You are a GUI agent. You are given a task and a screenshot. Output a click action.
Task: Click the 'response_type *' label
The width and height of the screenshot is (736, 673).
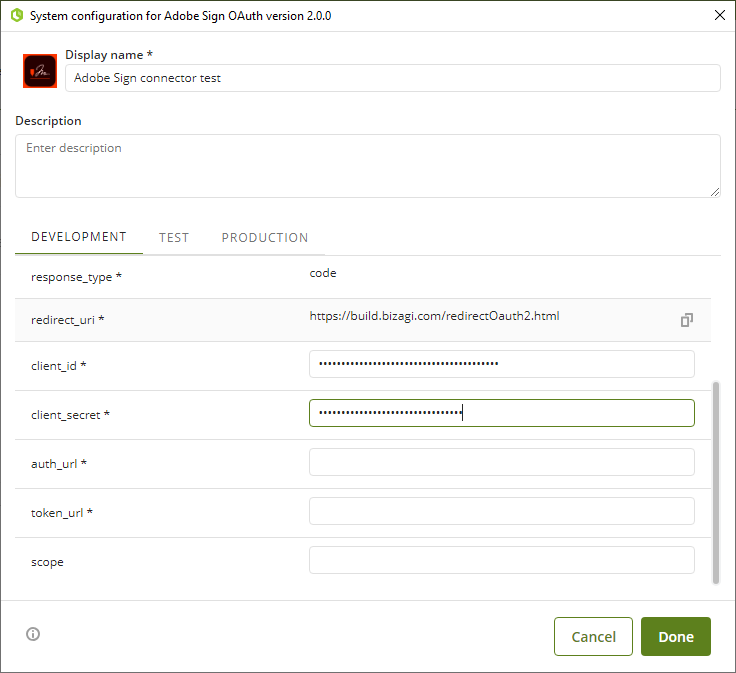[77, 277]
